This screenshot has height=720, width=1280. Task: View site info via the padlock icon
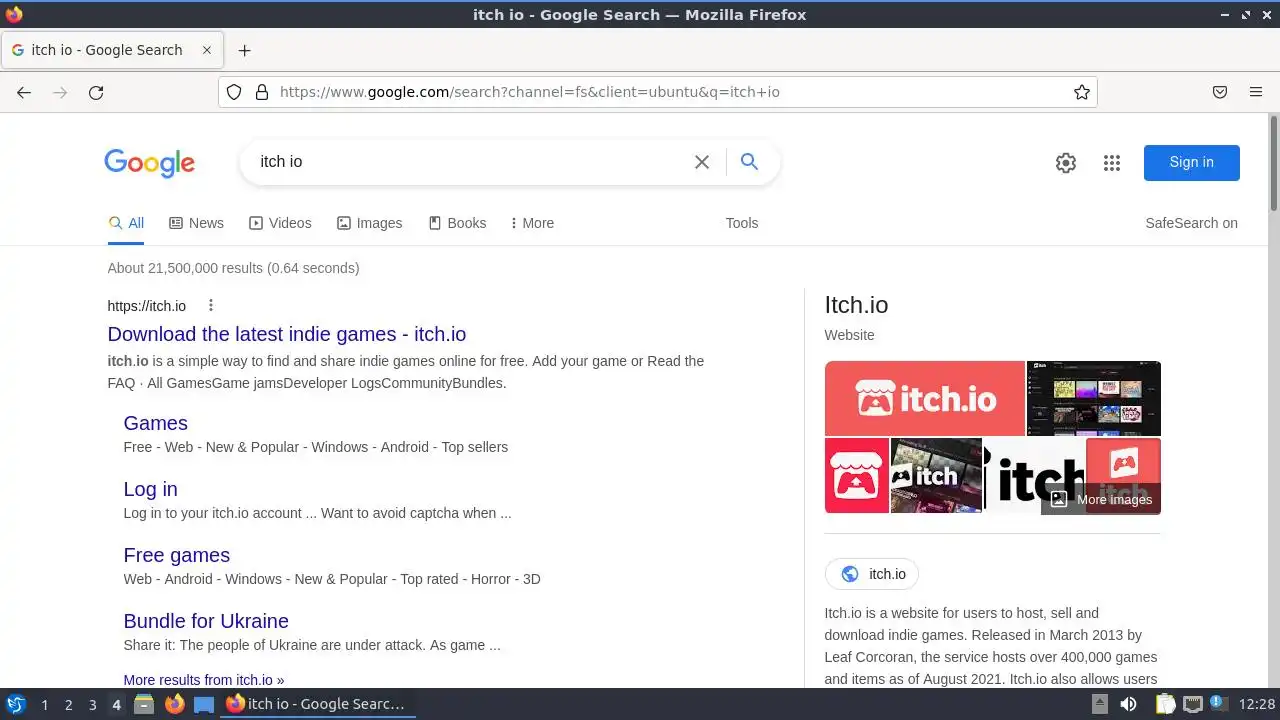click(262, 92)
